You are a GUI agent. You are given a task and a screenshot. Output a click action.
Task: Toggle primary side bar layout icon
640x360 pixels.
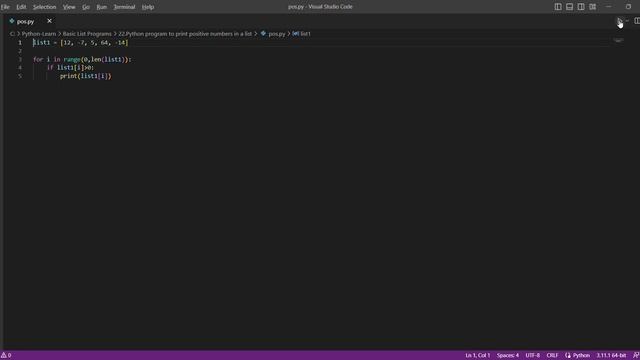pyautogui.click(x=558, y=7)
